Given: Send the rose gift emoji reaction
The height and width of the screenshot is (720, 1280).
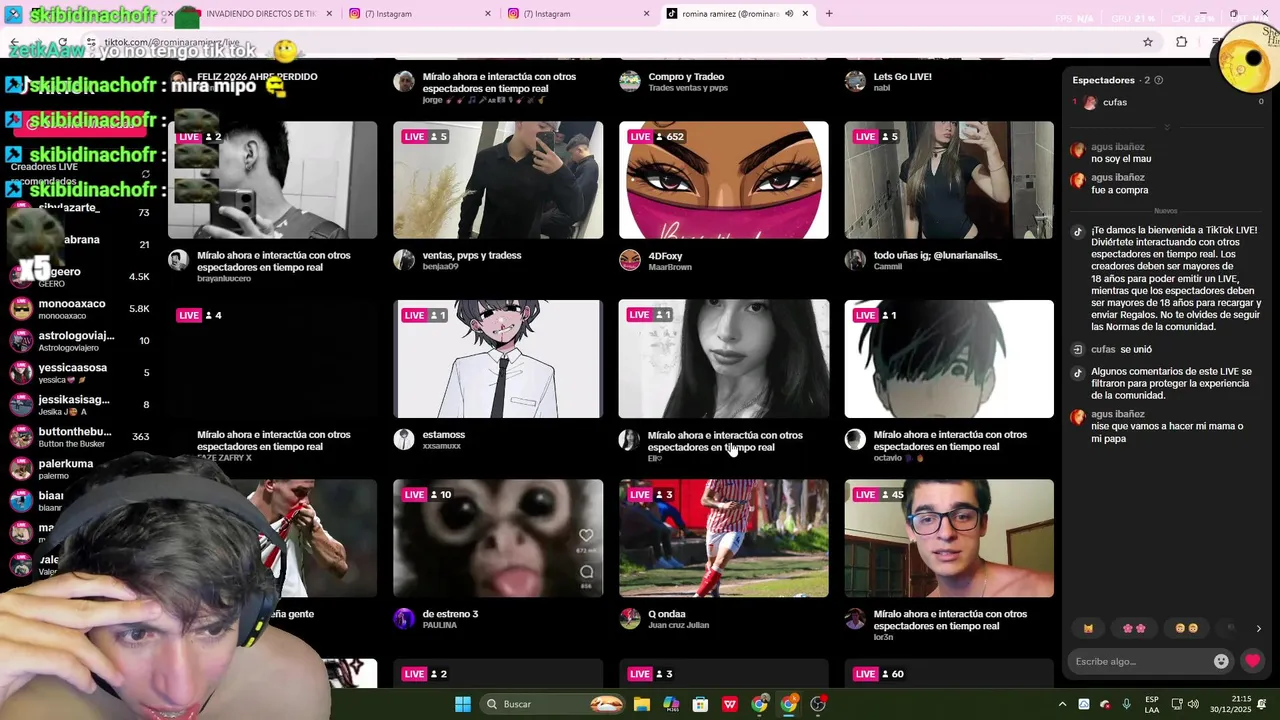Looking at the screenshot, I should coord(1134,628).
